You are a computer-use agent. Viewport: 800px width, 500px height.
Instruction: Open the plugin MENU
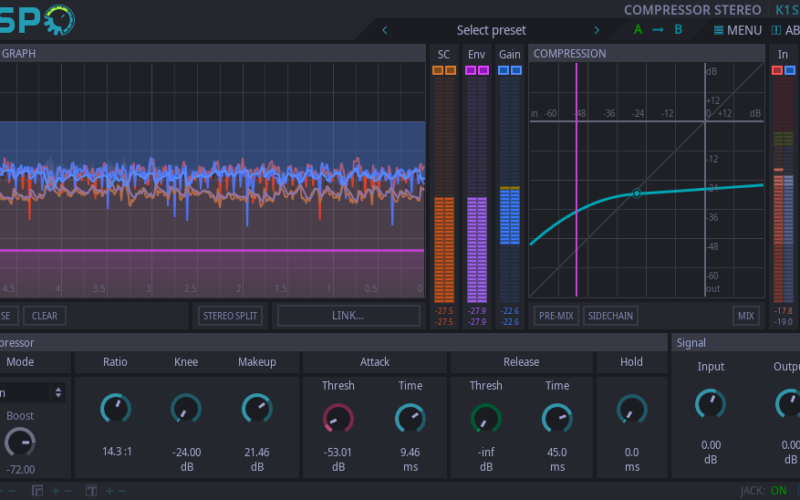click(737, 30)
